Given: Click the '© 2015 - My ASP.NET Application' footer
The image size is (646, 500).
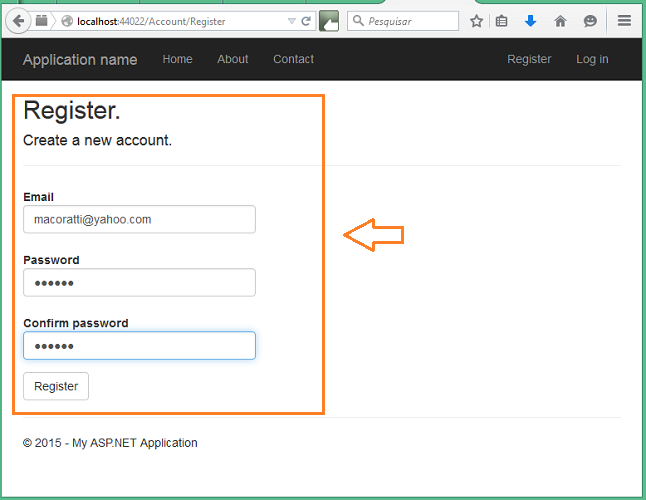Looking at the screenshot, I should [110, 443].
